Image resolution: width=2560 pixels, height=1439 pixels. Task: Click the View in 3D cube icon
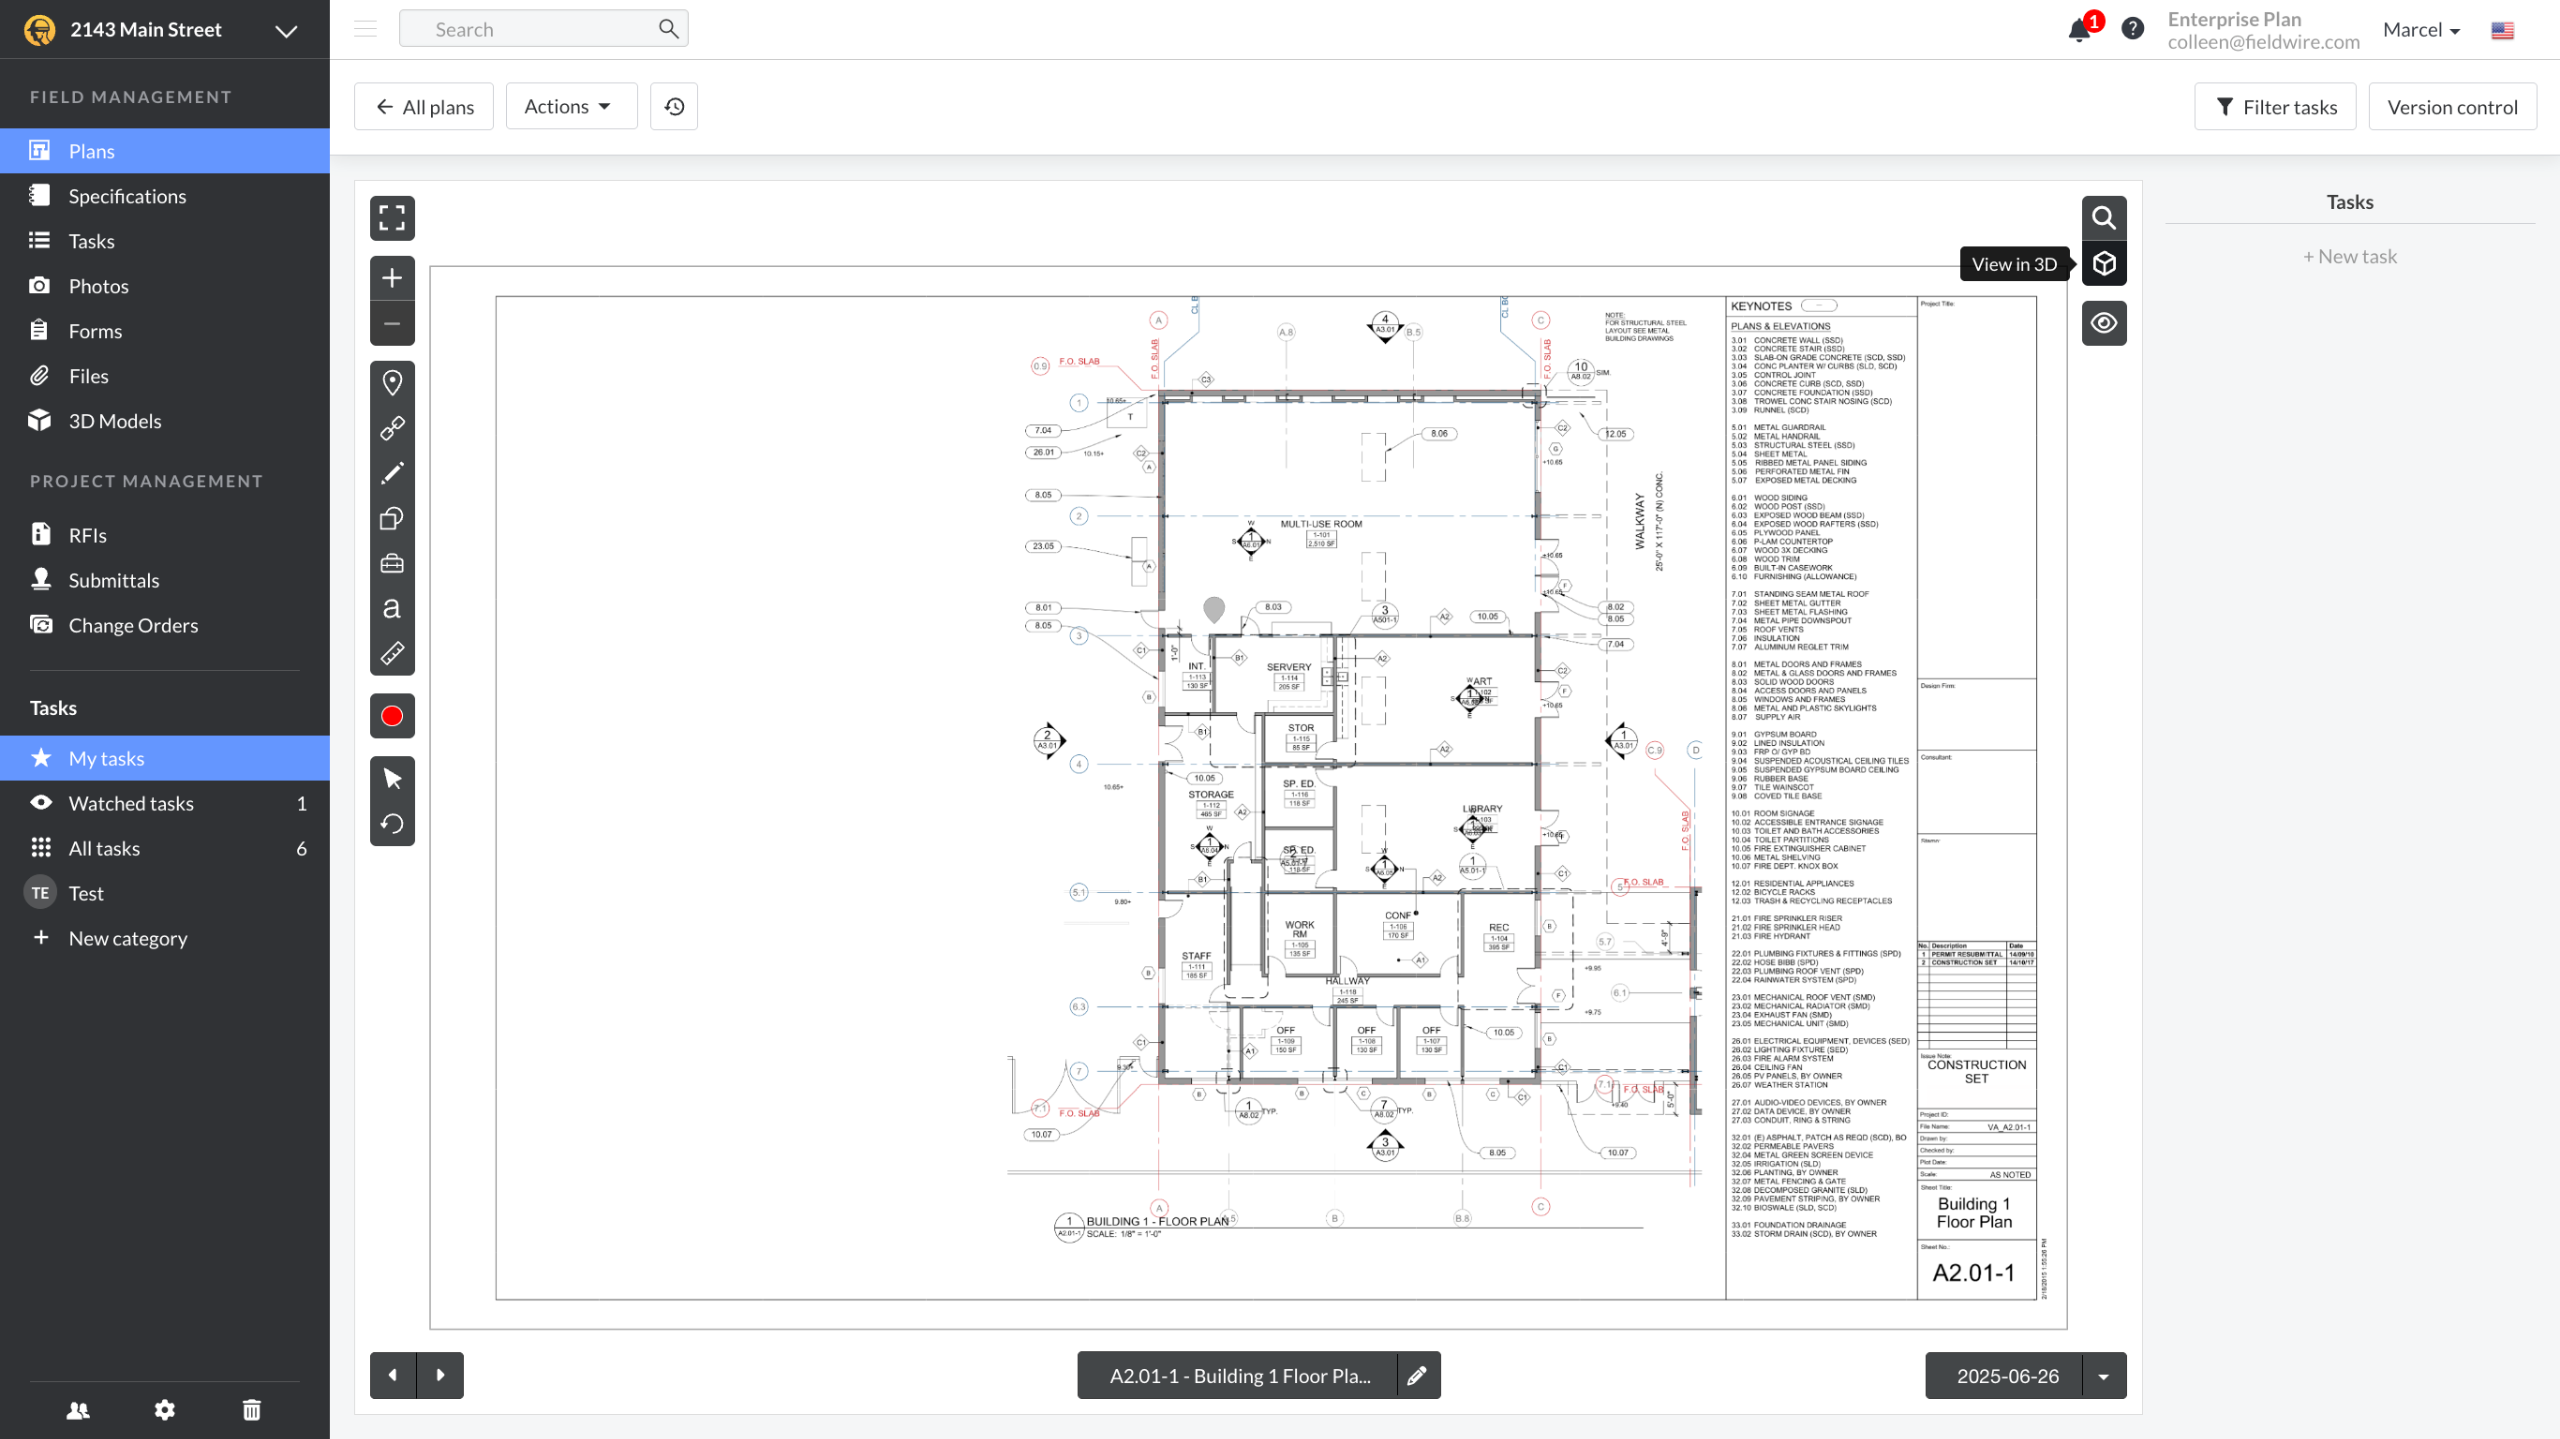pyautogui.click(x=2104, y=264)
